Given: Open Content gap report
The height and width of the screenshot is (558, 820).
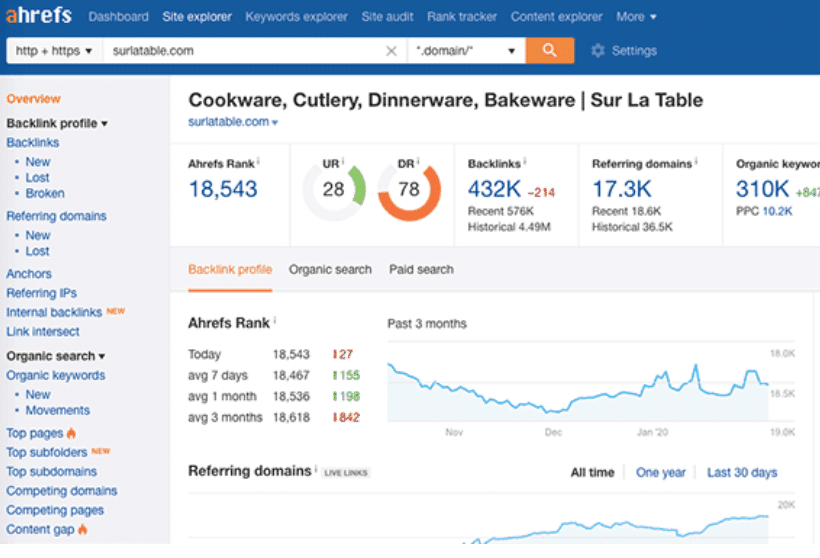Looking at the screenshot, I should click(x=40, y=530).
